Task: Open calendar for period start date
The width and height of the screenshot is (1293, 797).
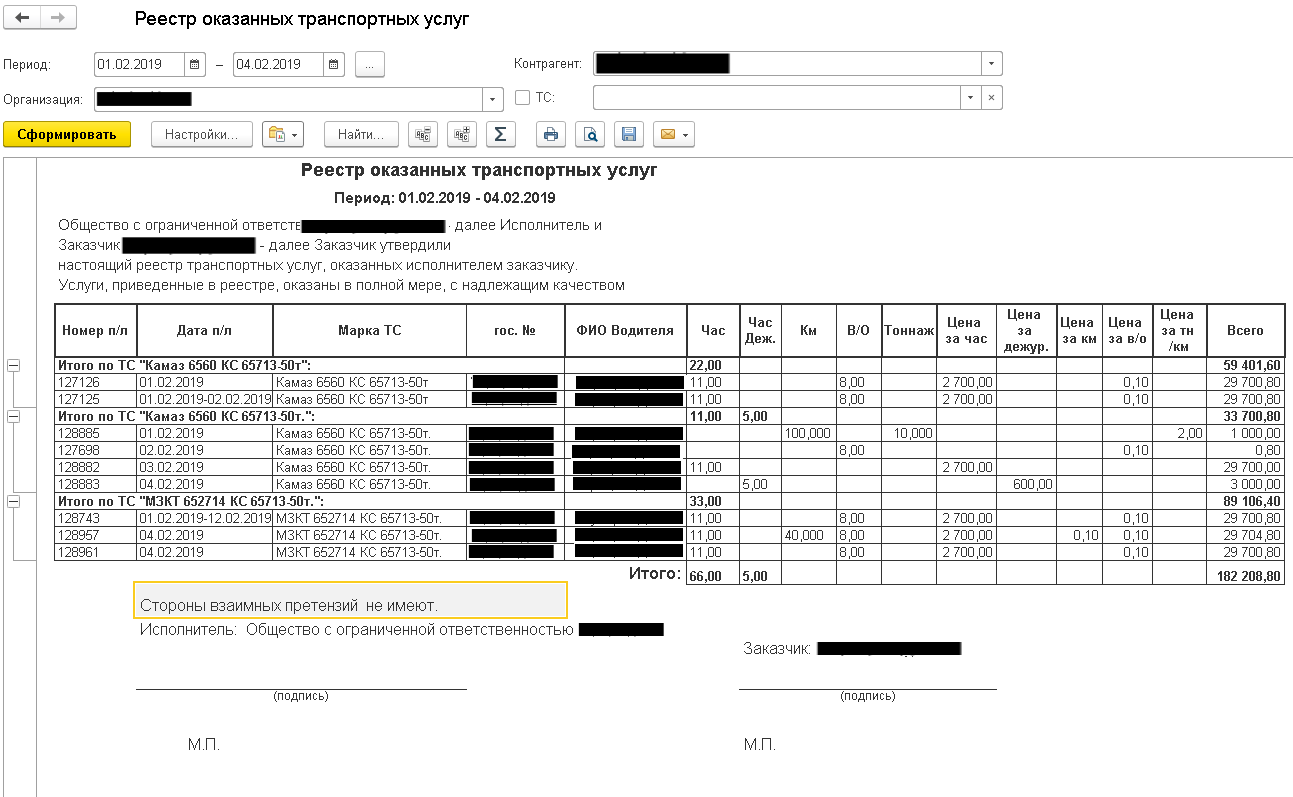Action: (x=195, y=64)
